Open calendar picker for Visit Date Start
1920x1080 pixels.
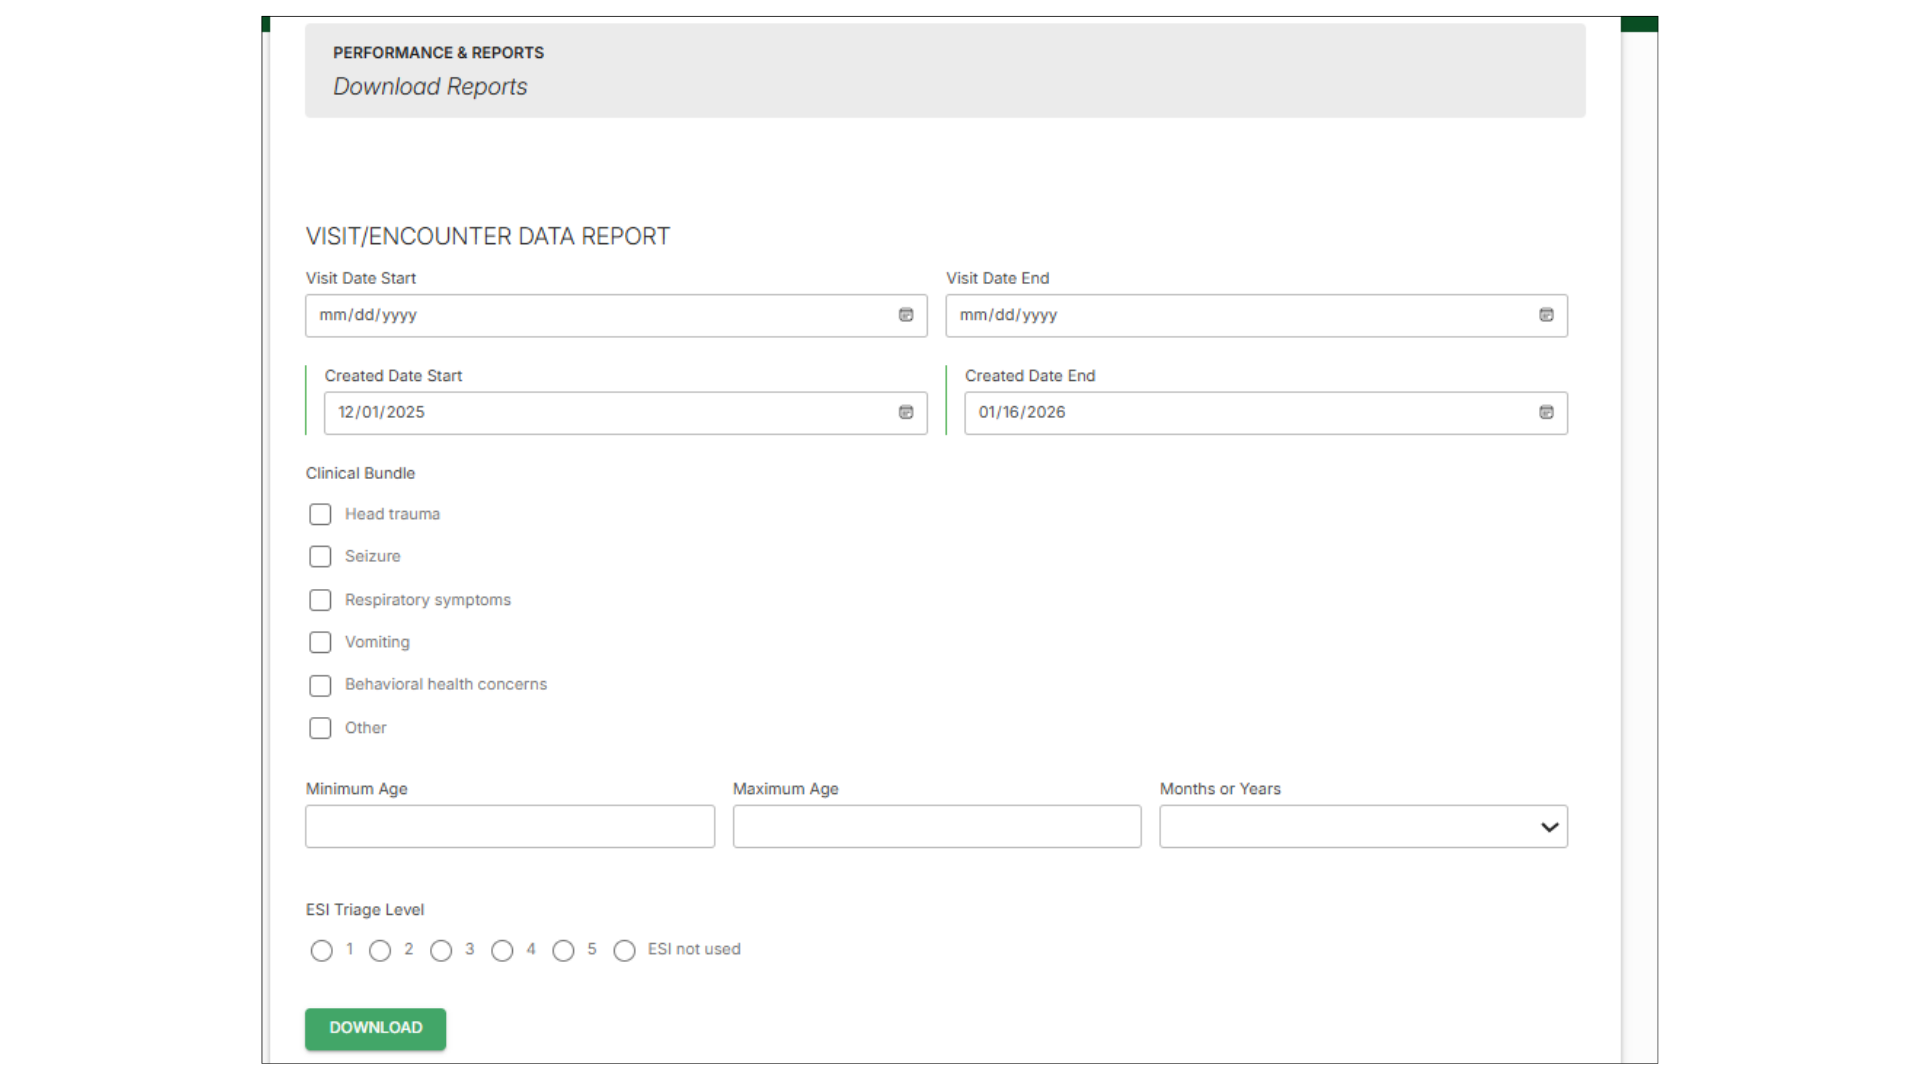click(906, 315)
